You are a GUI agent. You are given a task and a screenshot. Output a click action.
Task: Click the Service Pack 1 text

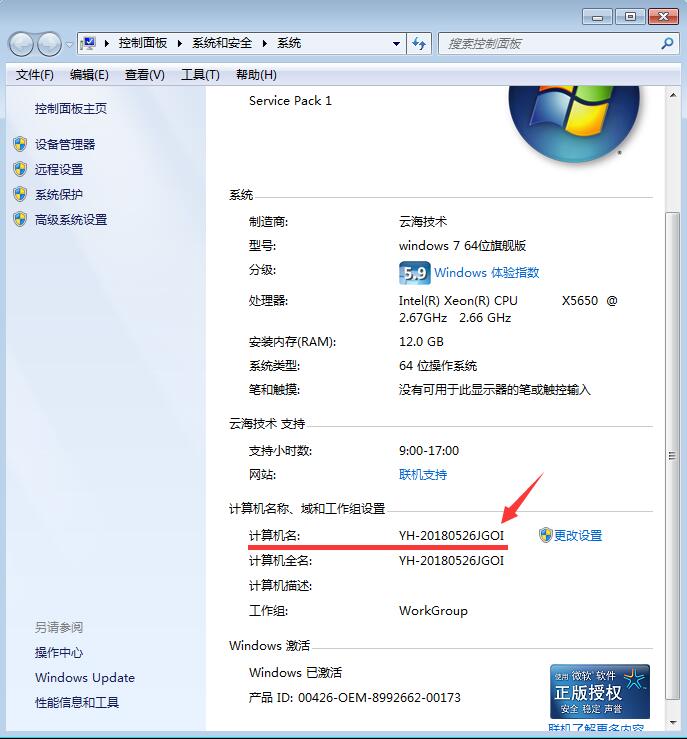click(290, 101)
